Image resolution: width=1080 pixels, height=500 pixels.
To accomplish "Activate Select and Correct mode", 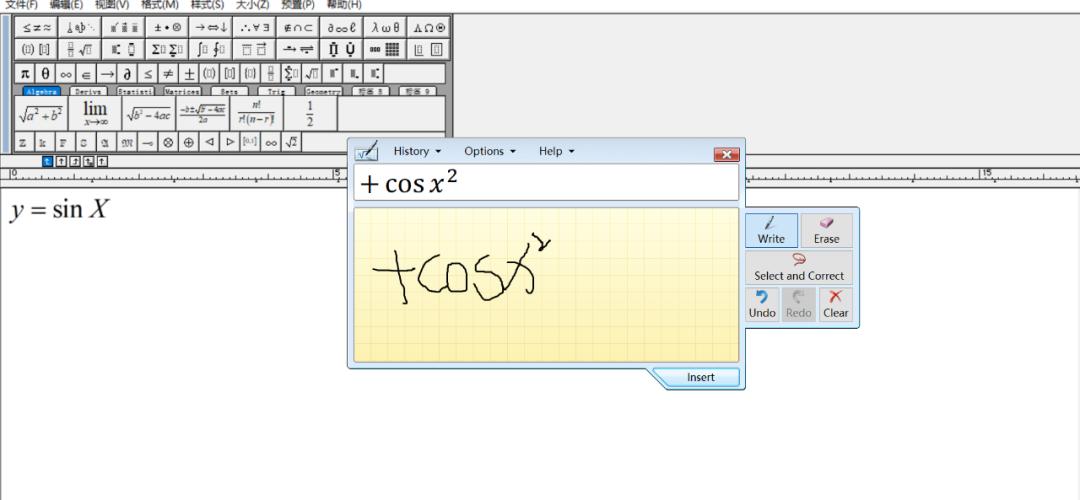I will pyautogui.click(x=799, y=267).
